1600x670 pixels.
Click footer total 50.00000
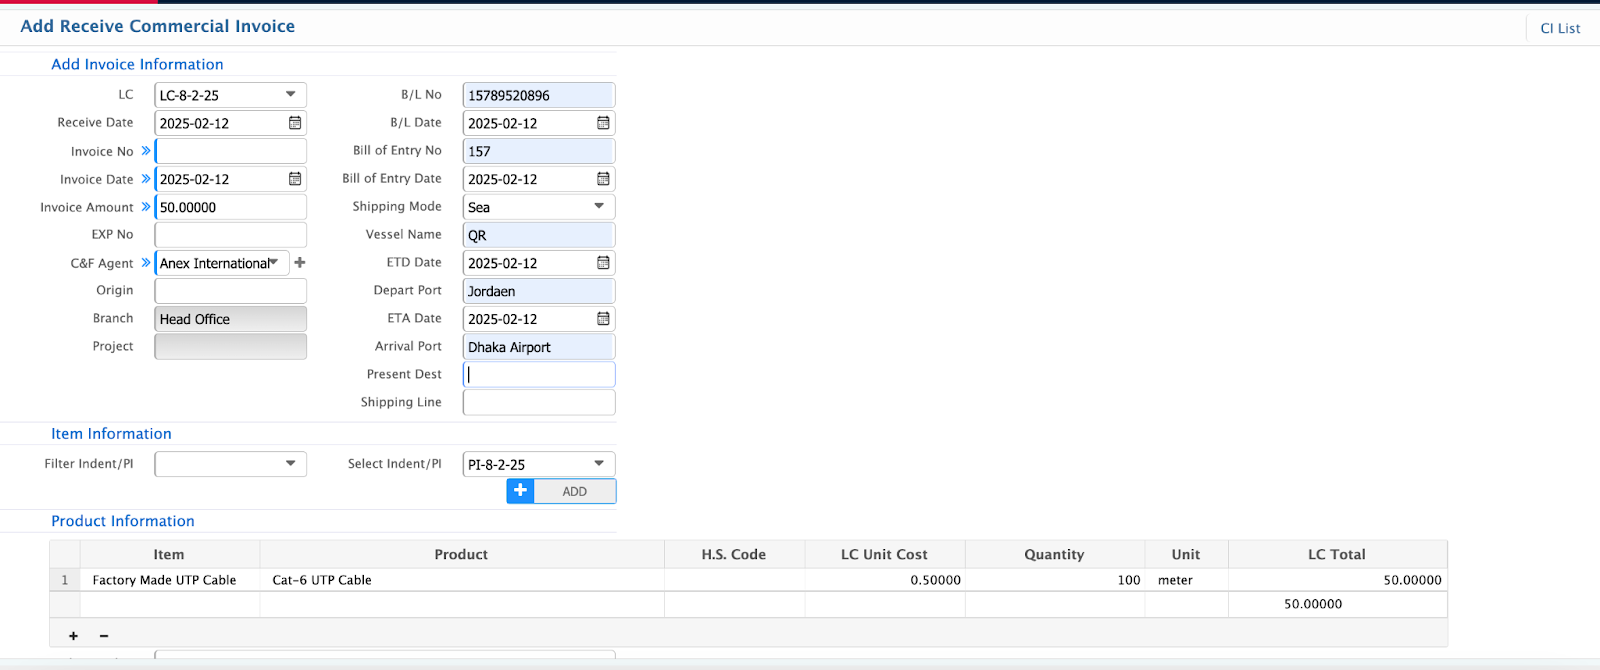(1337, 604)
